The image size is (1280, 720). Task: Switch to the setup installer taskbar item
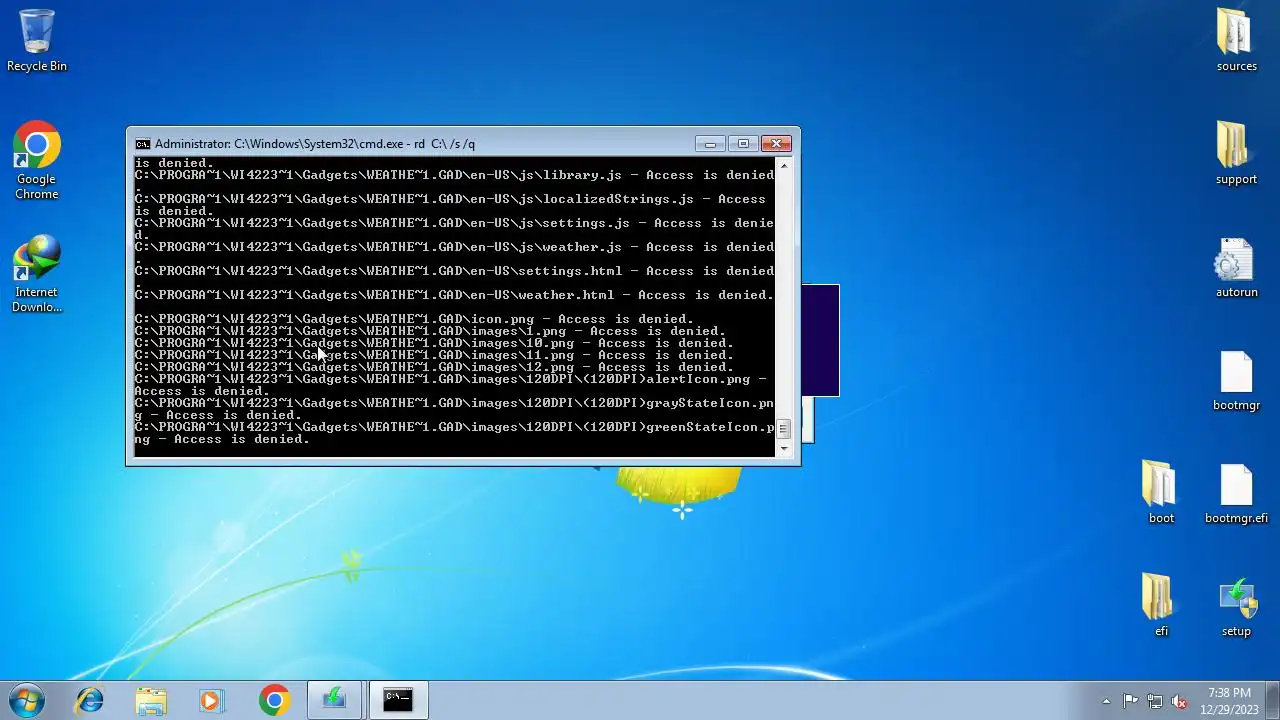point(335,700)
